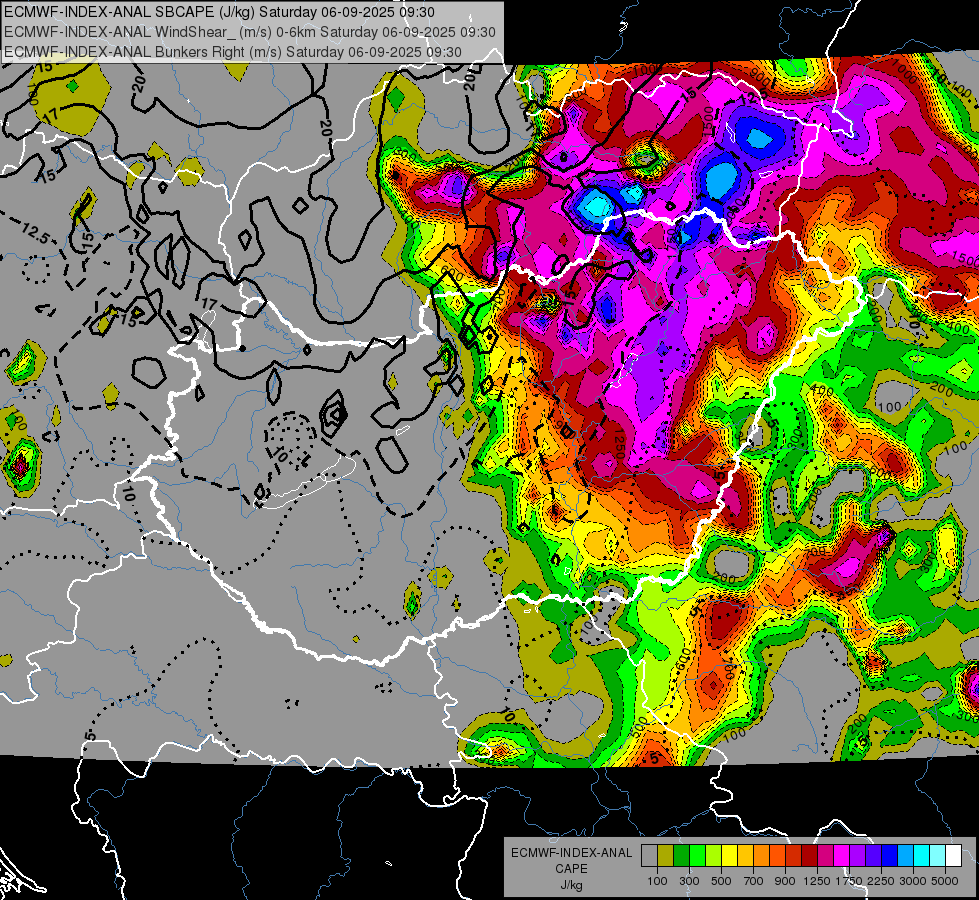Select the 700 value under the legend bar
The height and width of the screenshot is (900, 979).
tap(754, 881)
